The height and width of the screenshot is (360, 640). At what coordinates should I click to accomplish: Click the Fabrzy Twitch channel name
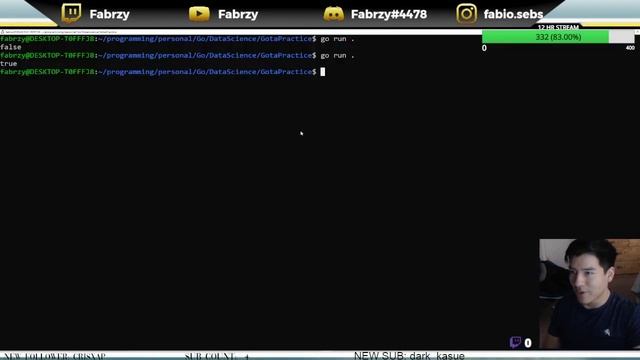coord(109,14)
